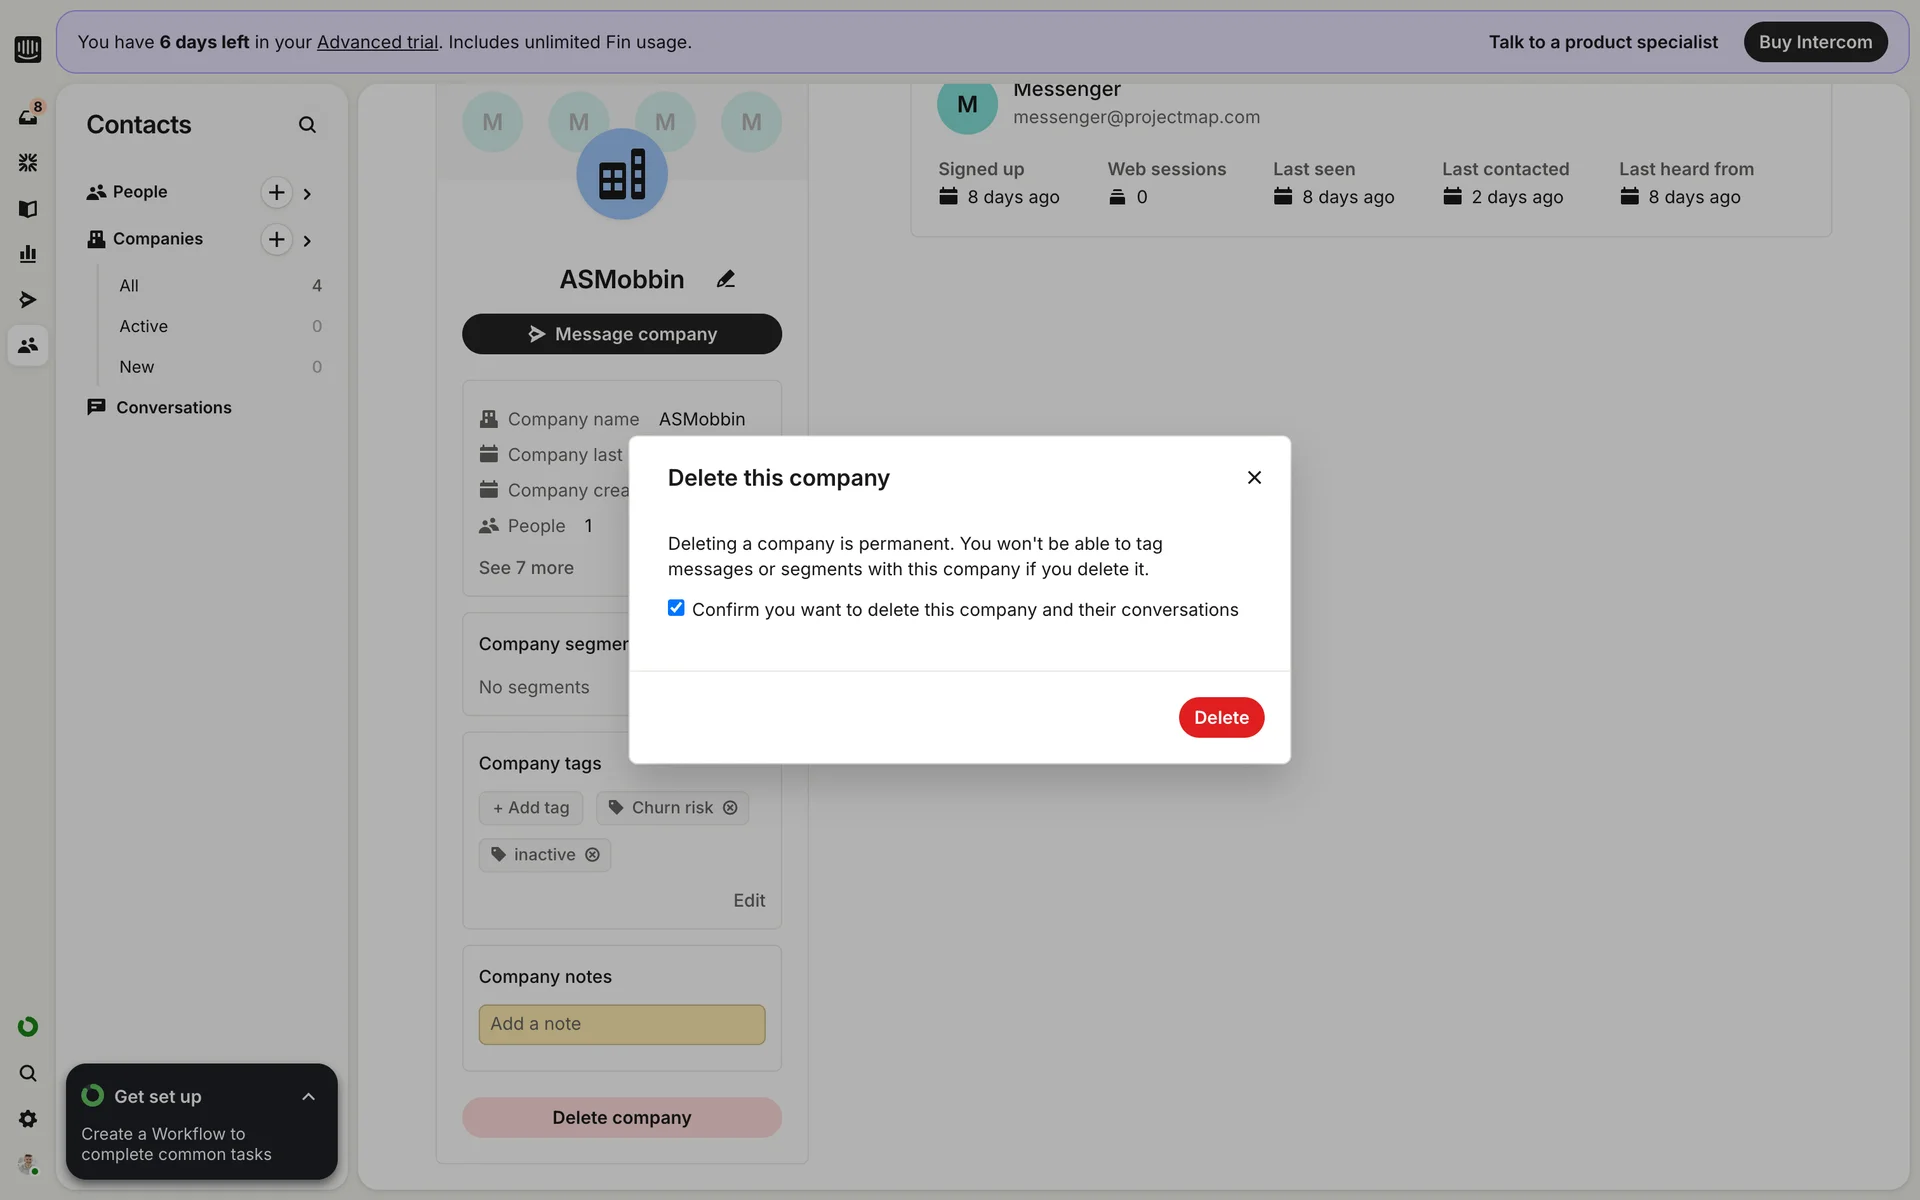Viewport: 1920px width, 1200px height.
Task: Close the Delete this company dialog
Action: (x=1254, y=478)
